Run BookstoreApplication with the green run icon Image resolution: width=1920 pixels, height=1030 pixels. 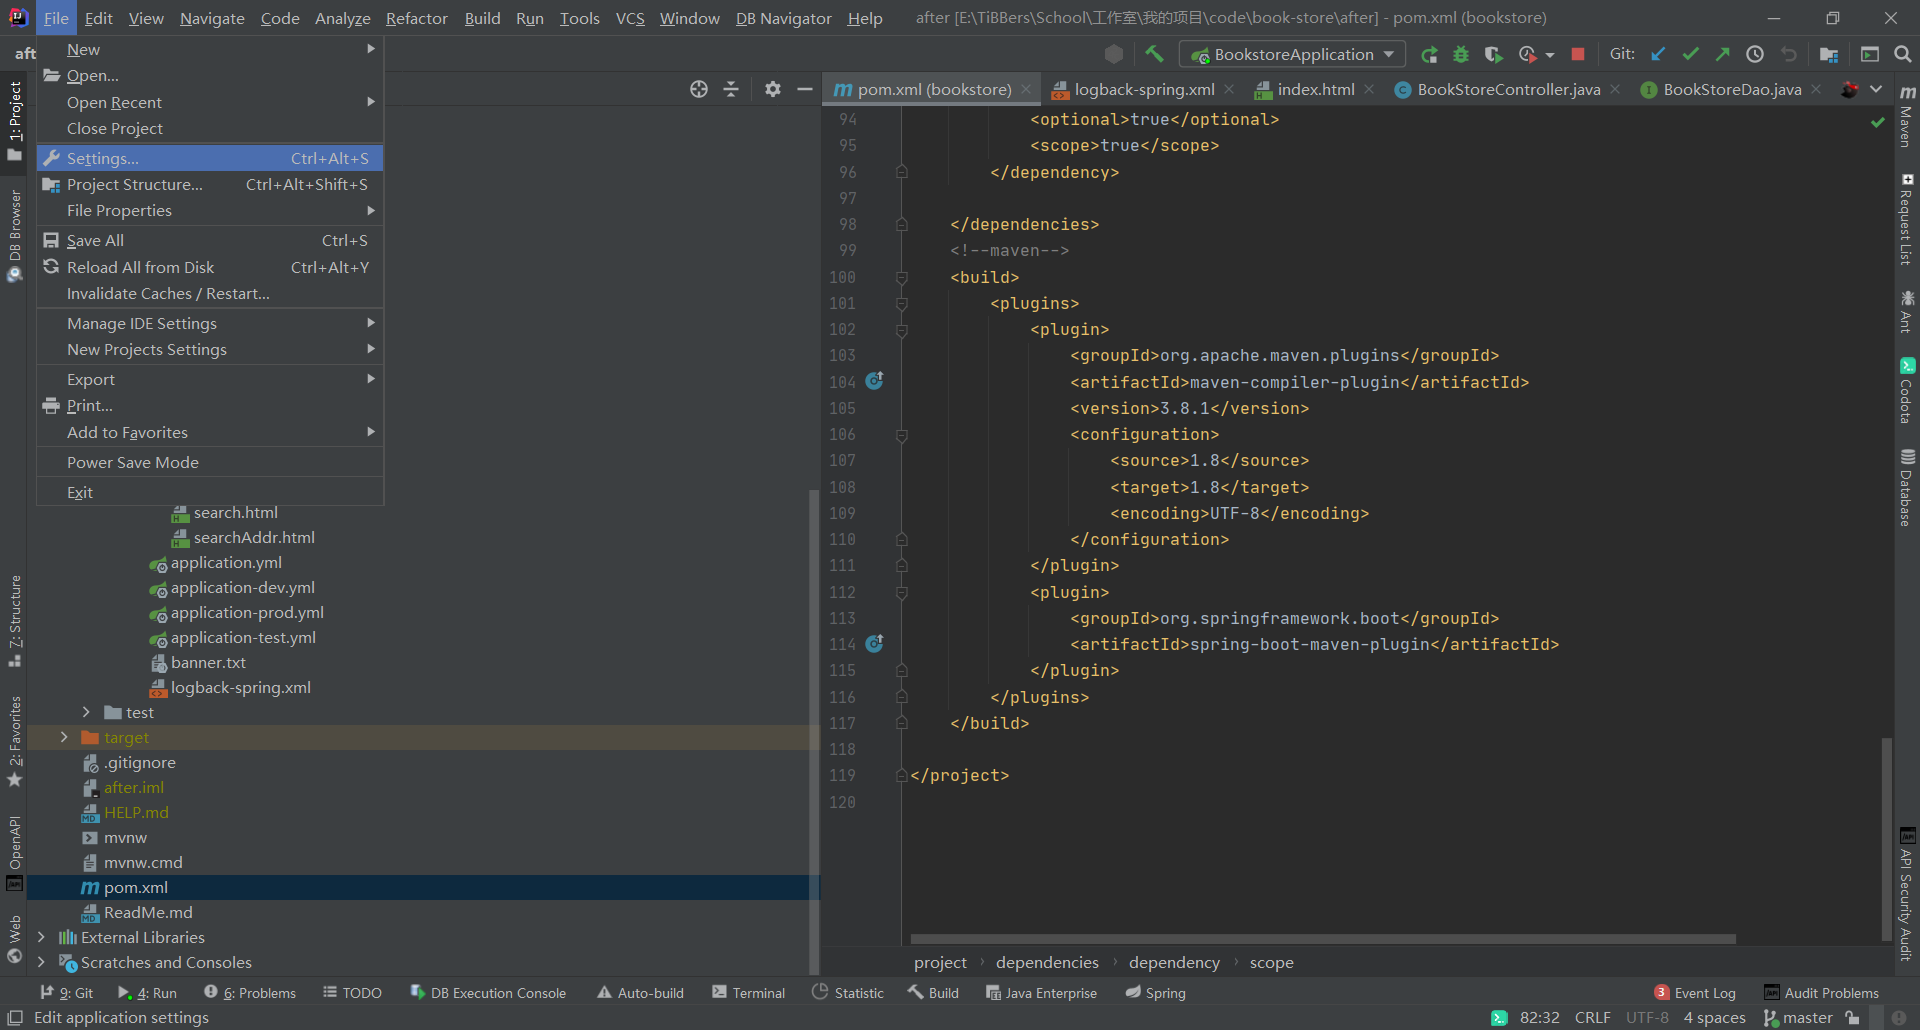(1429, 54)
